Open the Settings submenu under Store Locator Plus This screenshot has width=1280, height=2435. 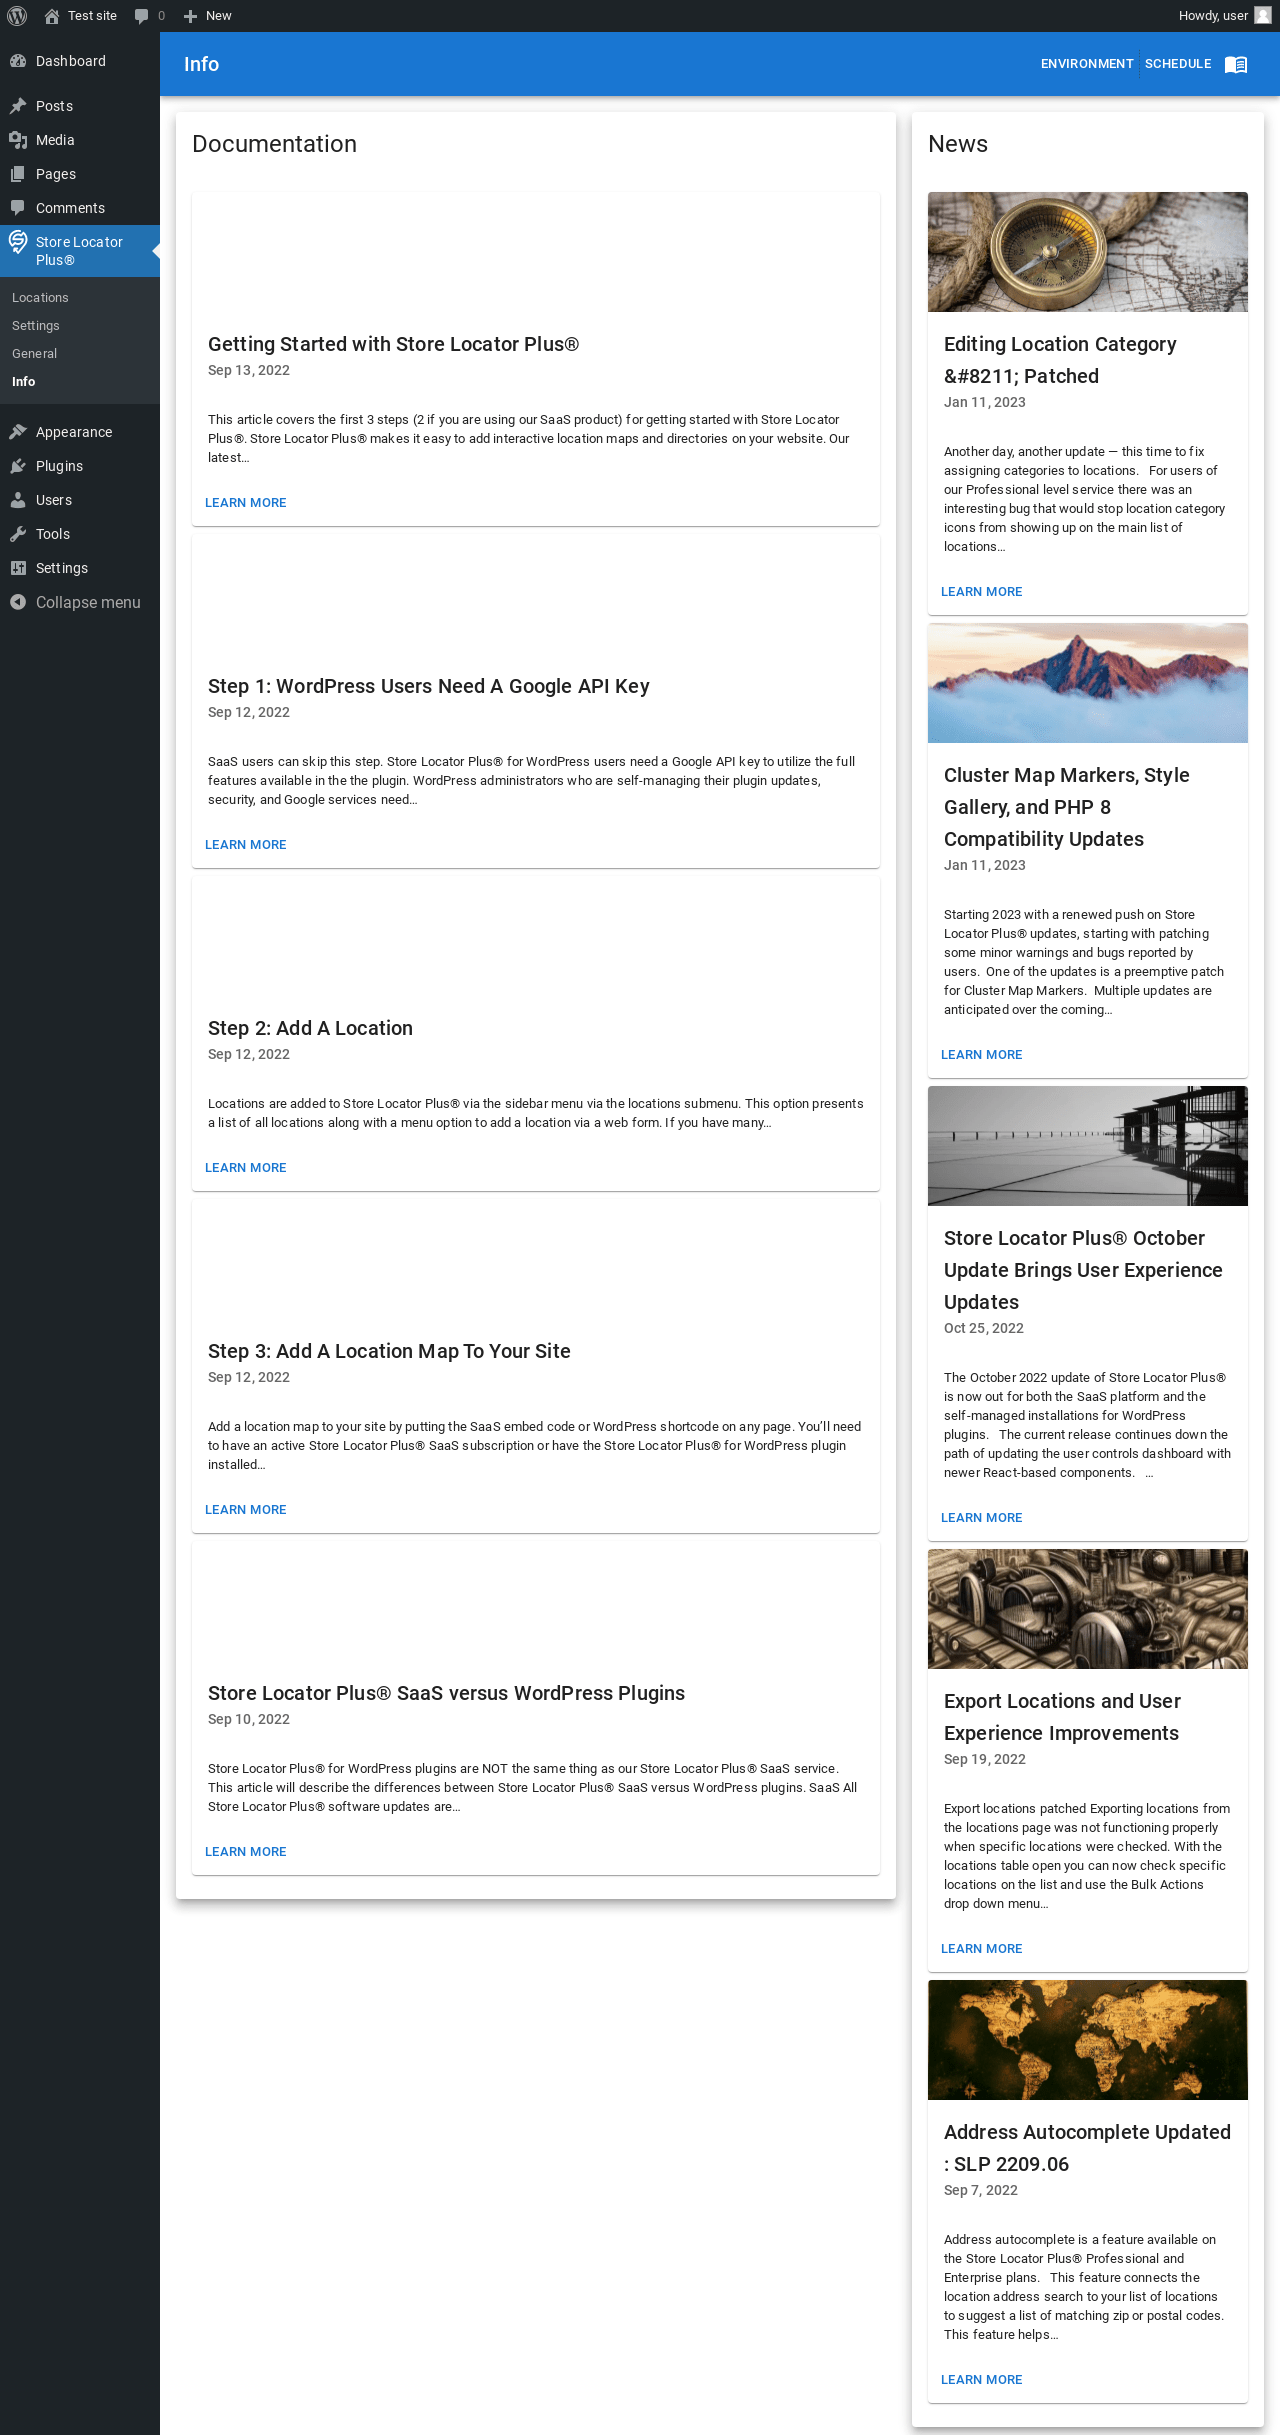point(36,326)
